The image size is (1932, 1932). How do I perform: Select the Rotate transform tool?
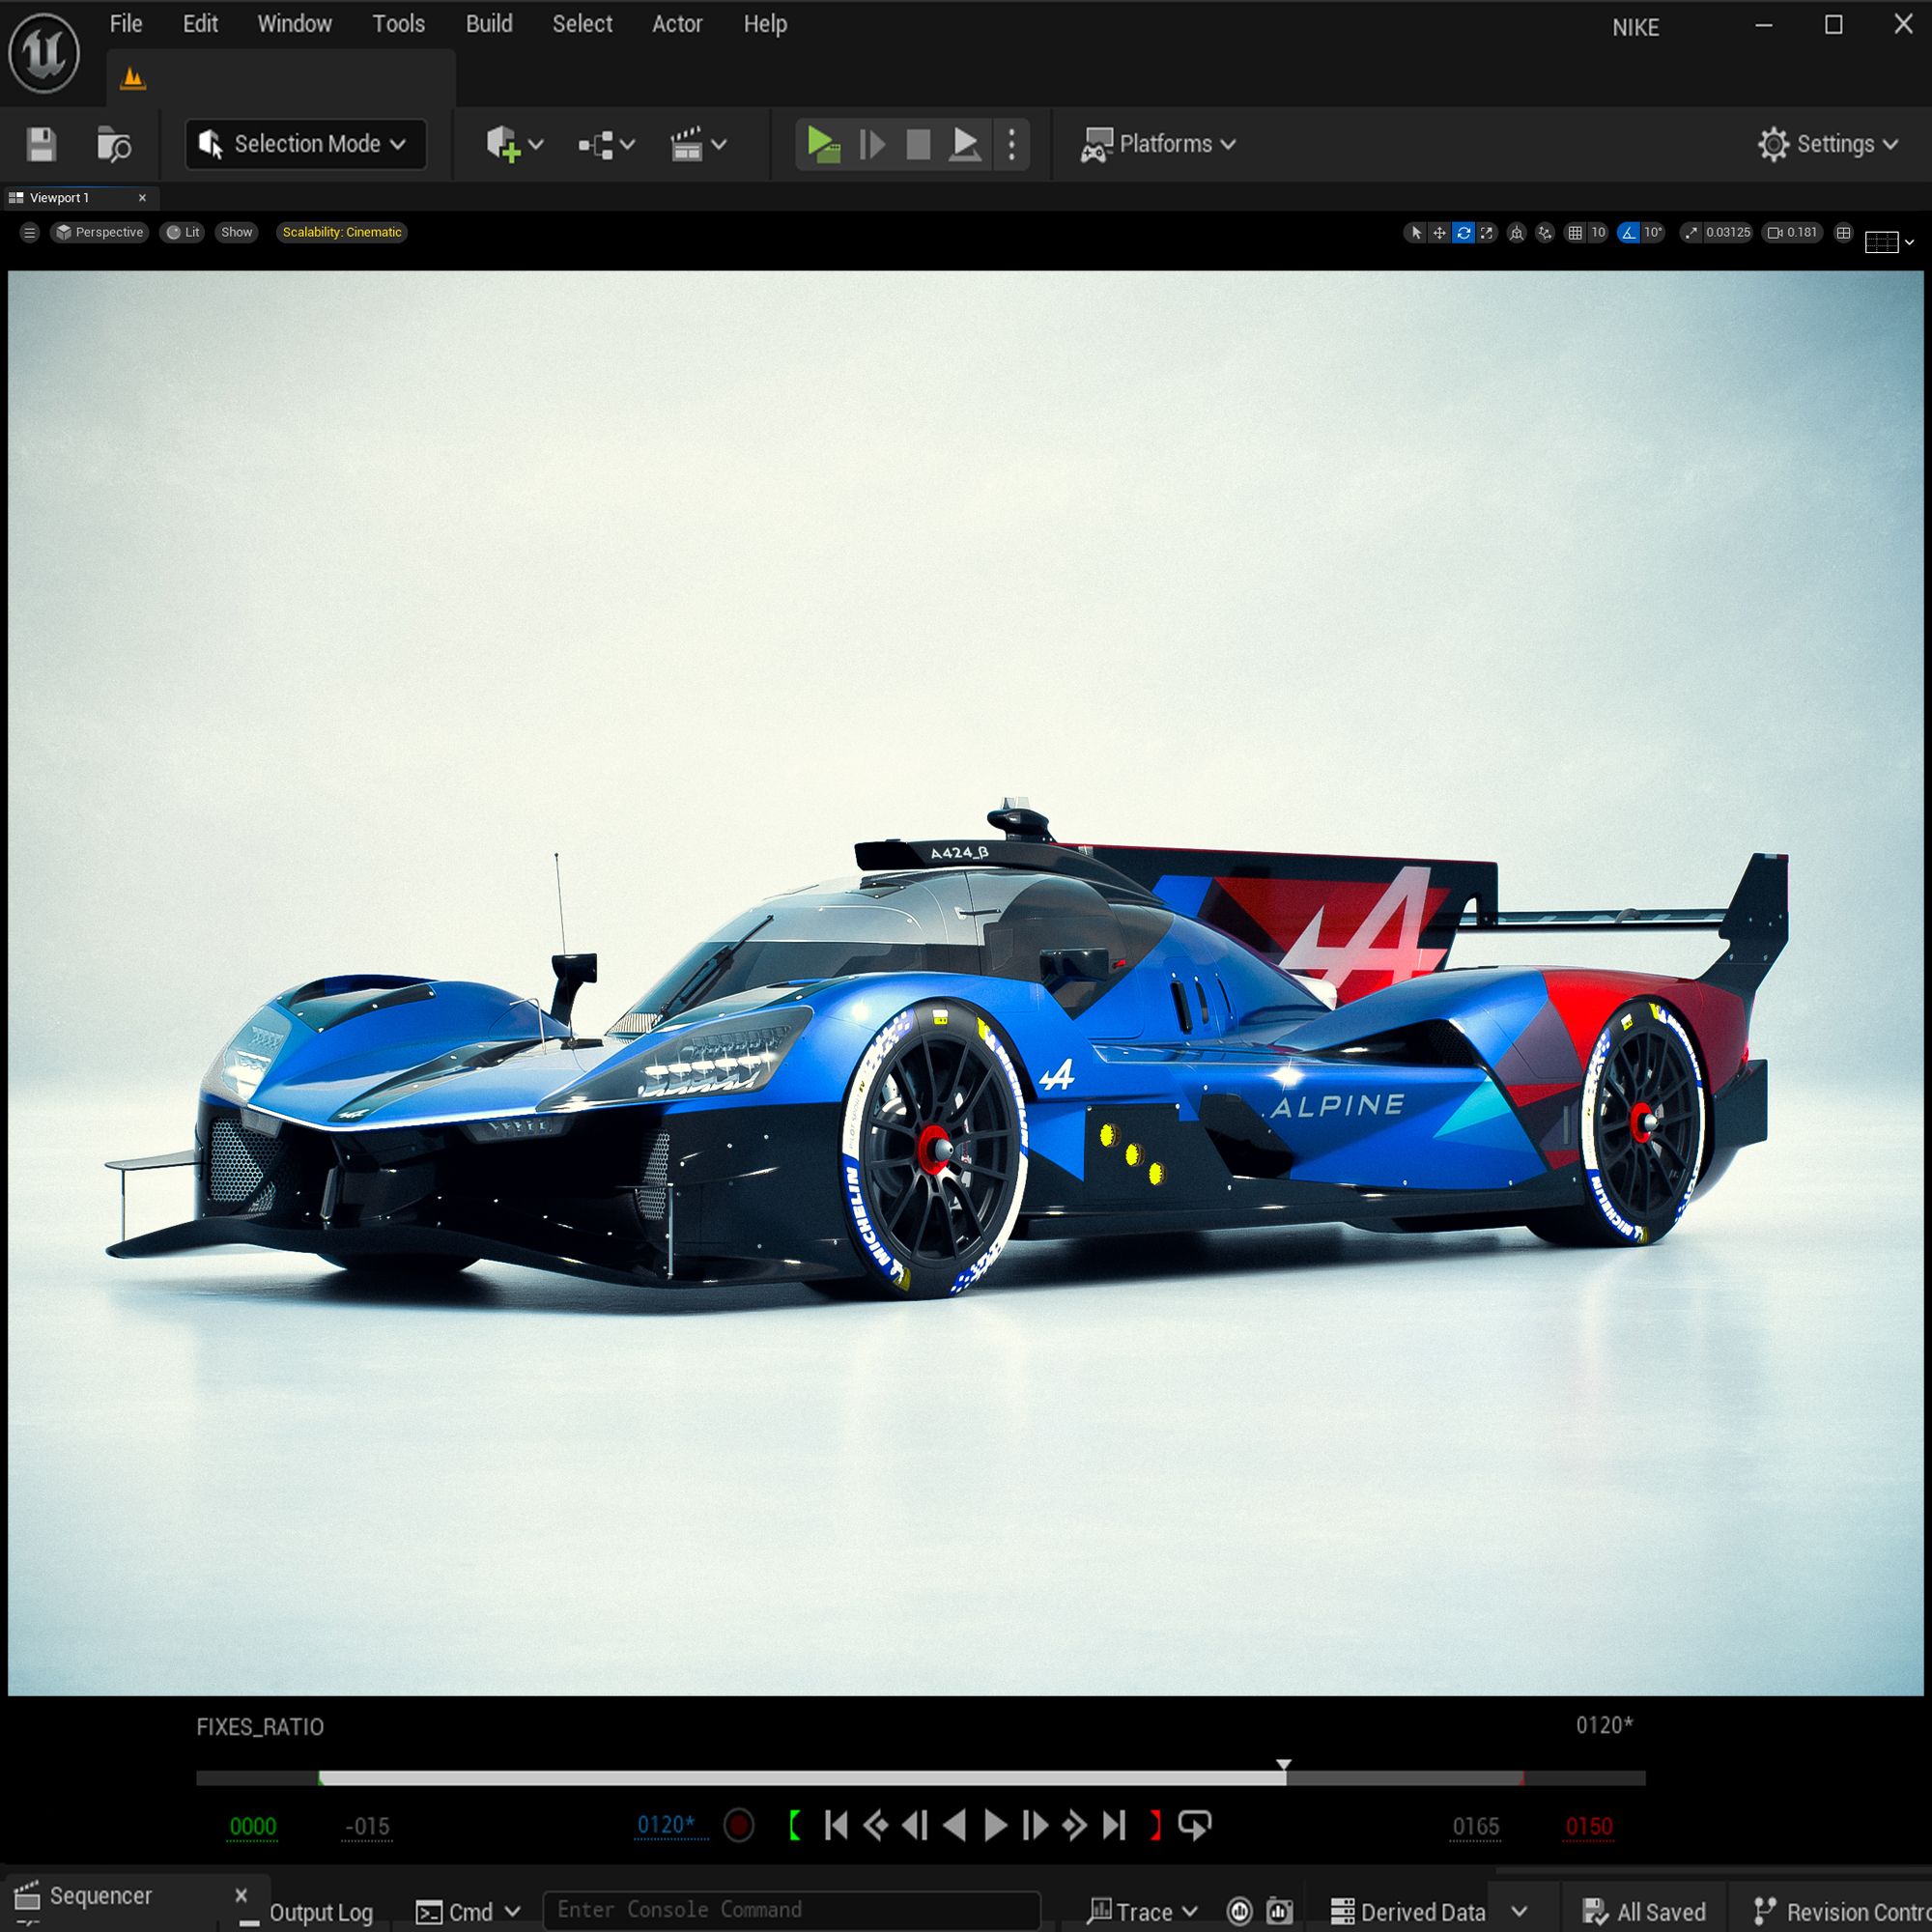pos(1463,232)
